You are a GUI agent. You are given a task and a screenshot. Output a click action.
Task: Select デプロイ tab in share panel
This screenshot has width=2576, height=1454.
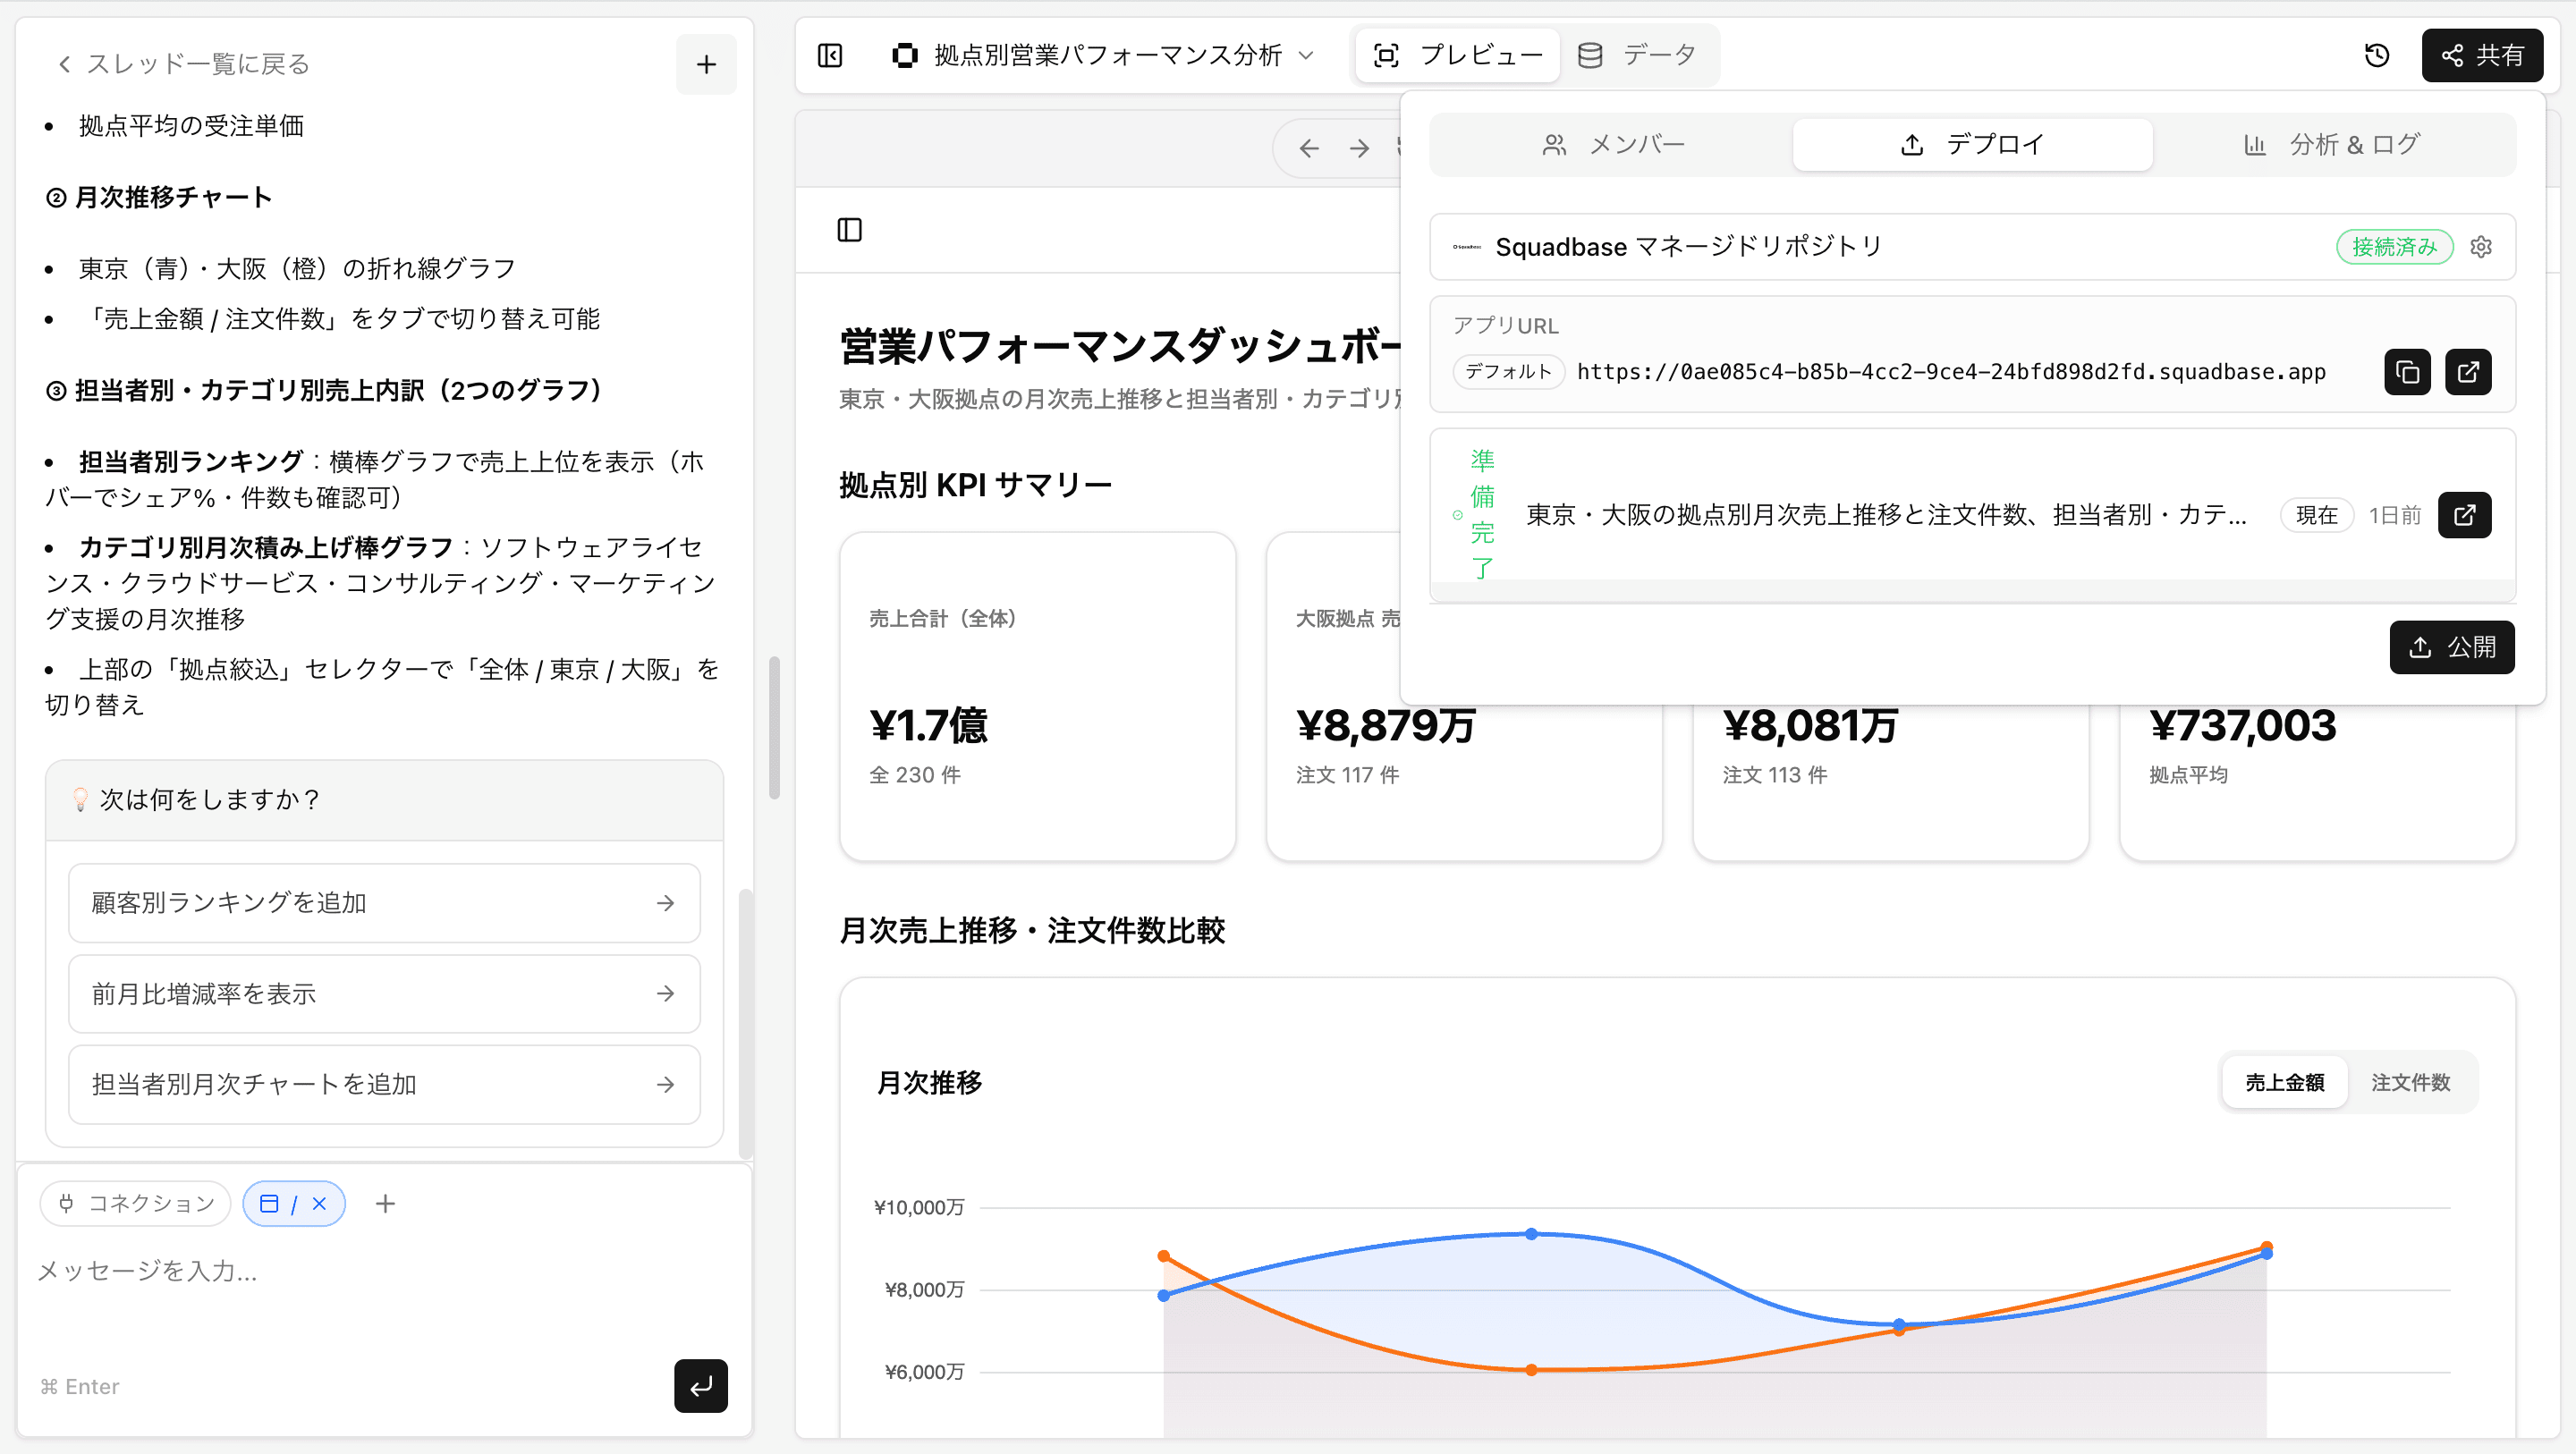(1972, 145)
